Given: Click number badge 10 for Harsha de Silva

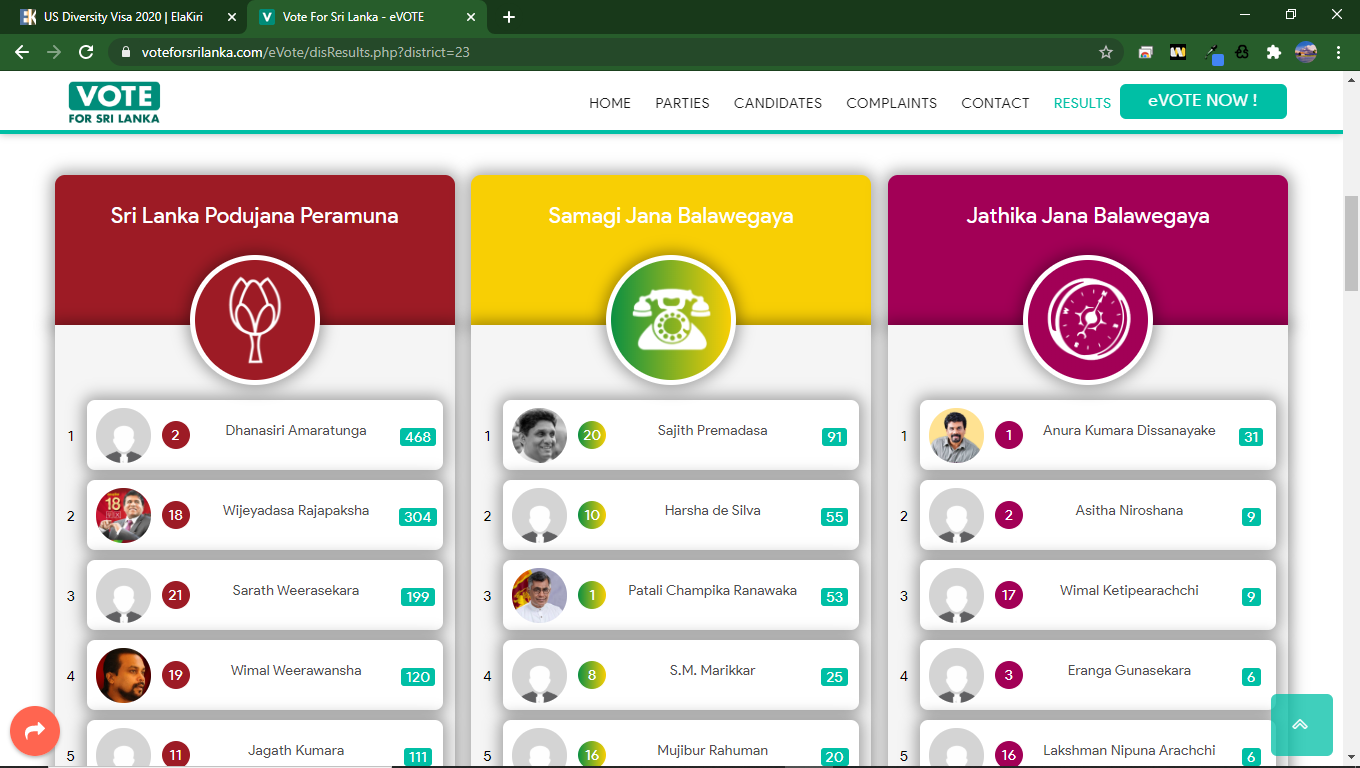Looking at the screenshot, I should (x=592, y=515).
